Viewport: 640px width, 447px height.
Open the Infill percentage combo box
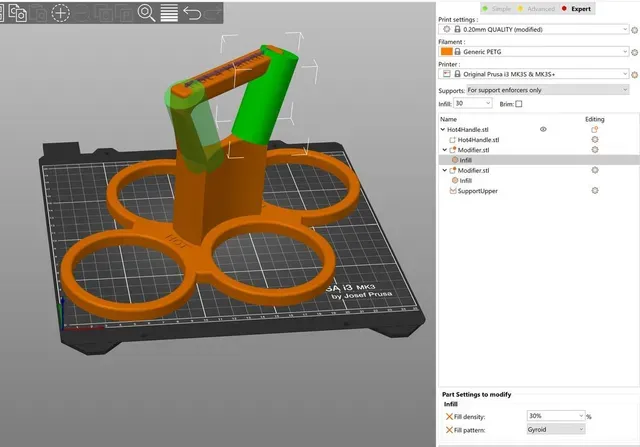point(473,103)
